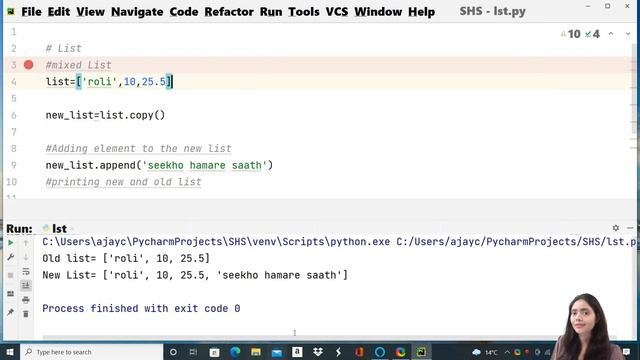
Task: Toggle soft-wrap in Run console
Action: [x=26, y=271]
